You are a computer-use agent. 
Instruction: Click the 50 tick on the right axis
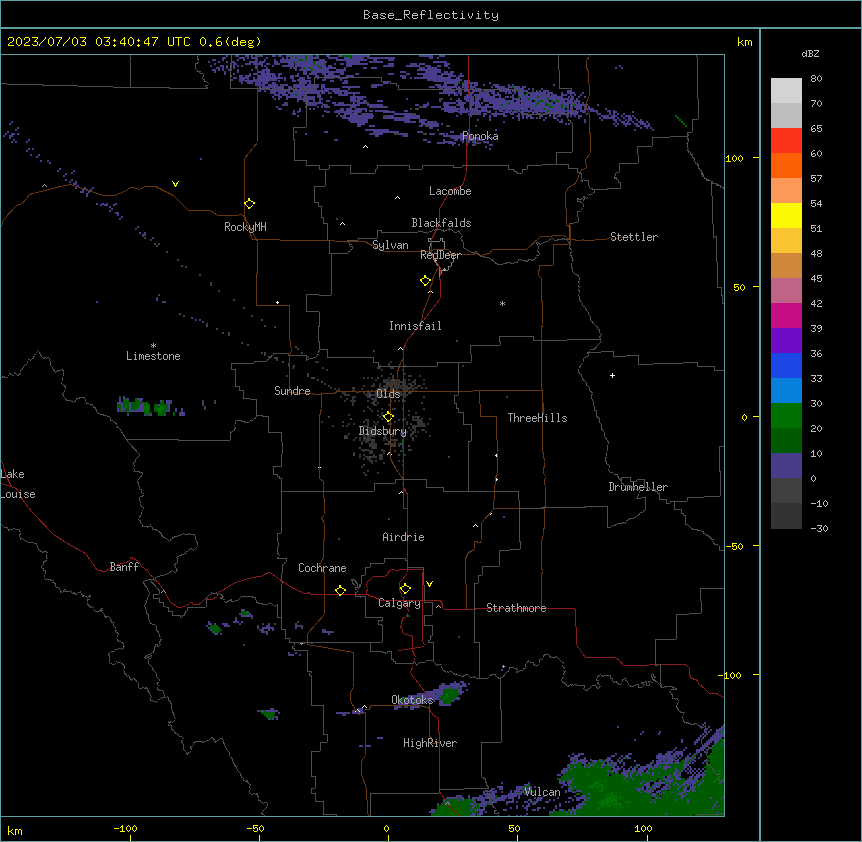tap(739, 287)
